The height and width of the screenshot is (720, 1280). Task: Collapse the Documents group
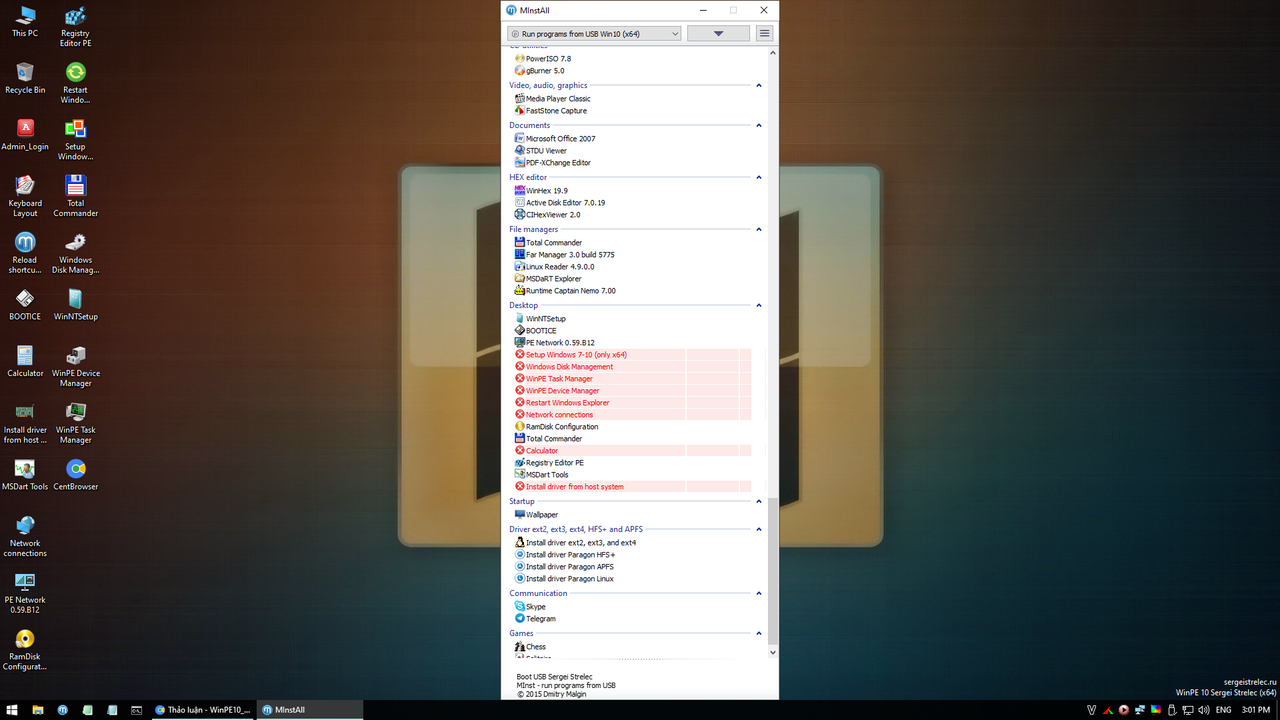759,126
